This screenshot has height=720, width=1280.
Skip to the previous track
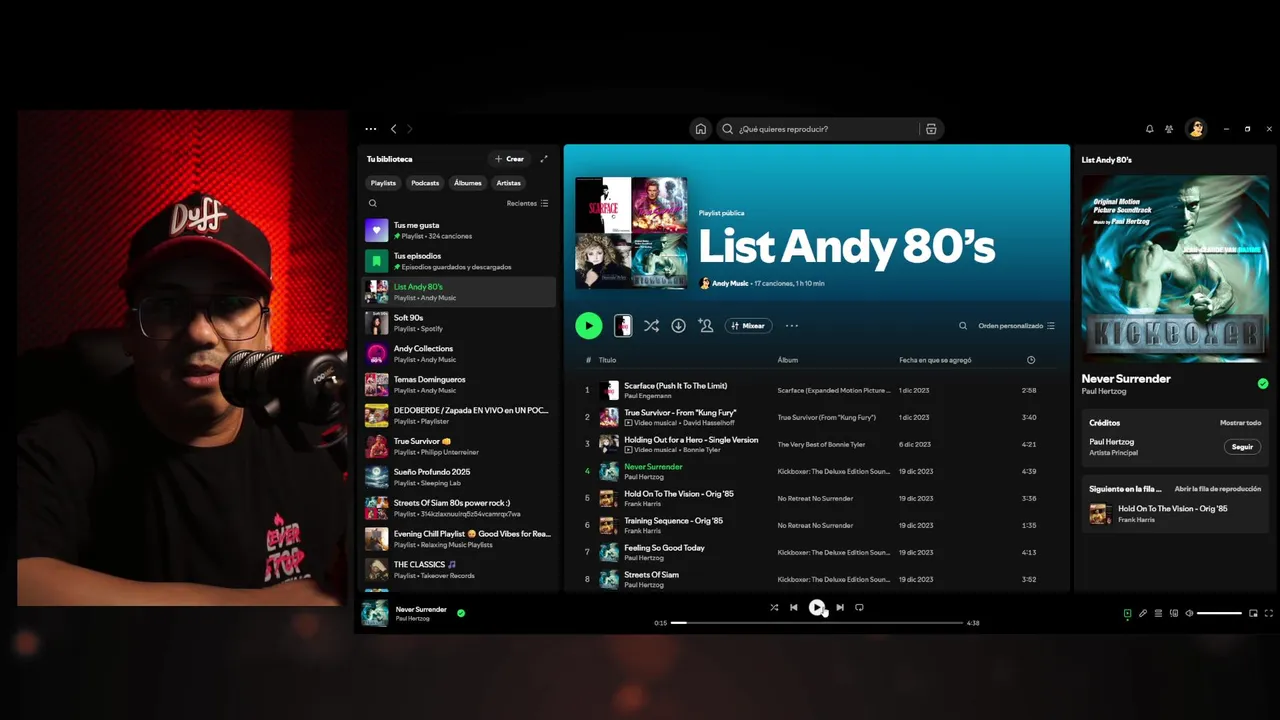tap(794, 607)
